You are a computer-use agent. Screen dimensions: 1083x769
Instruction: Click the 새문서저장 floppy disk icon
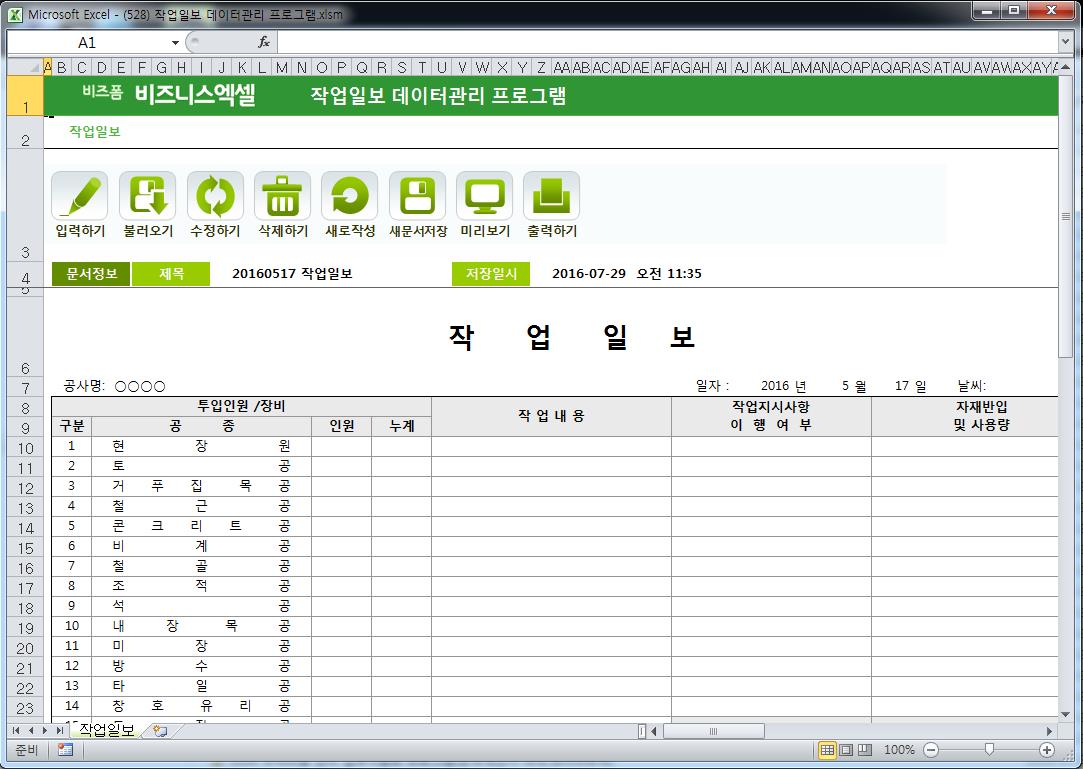[x=417, y=196]
